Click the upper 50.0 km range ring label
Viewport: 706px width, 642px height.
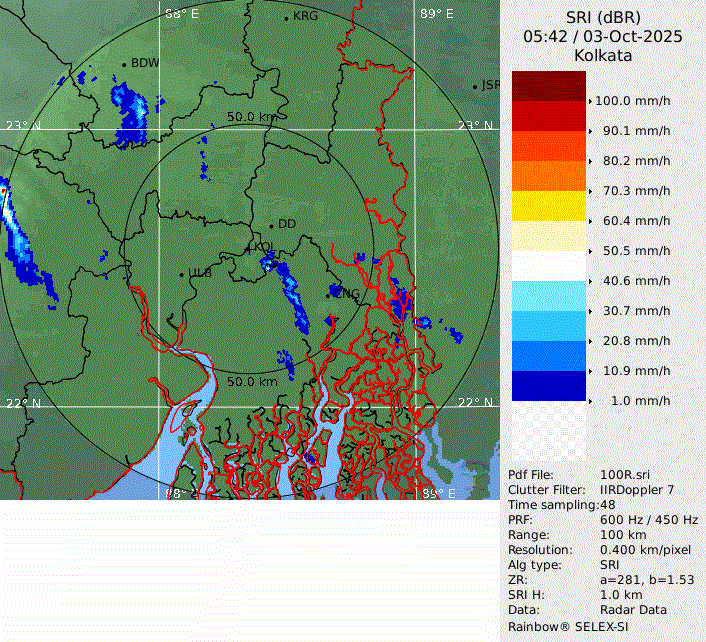tap(252, 117)
